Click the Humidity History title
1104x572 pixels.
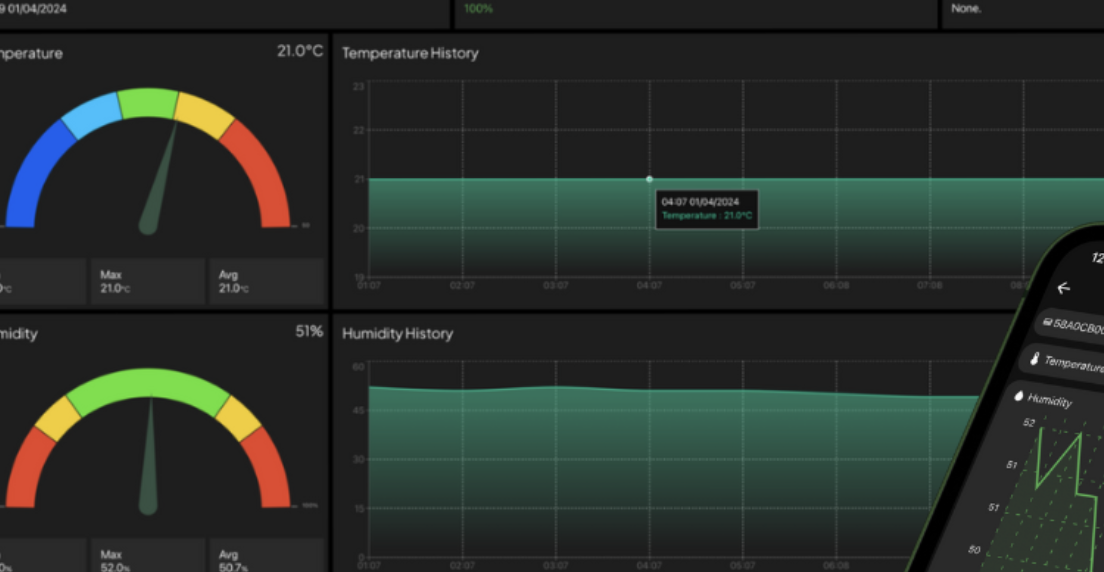pos(397,334)
